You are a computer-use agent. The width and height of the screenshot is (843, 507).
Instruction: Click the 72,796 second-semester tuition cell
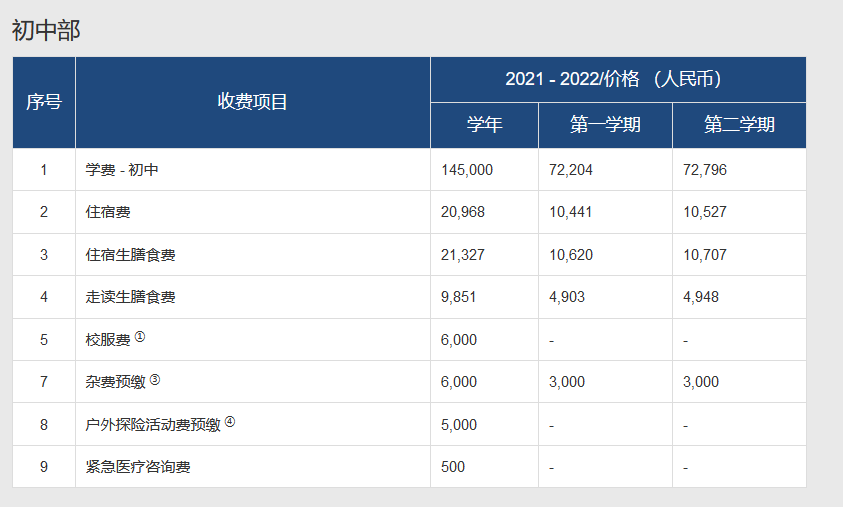click(705, 170)
